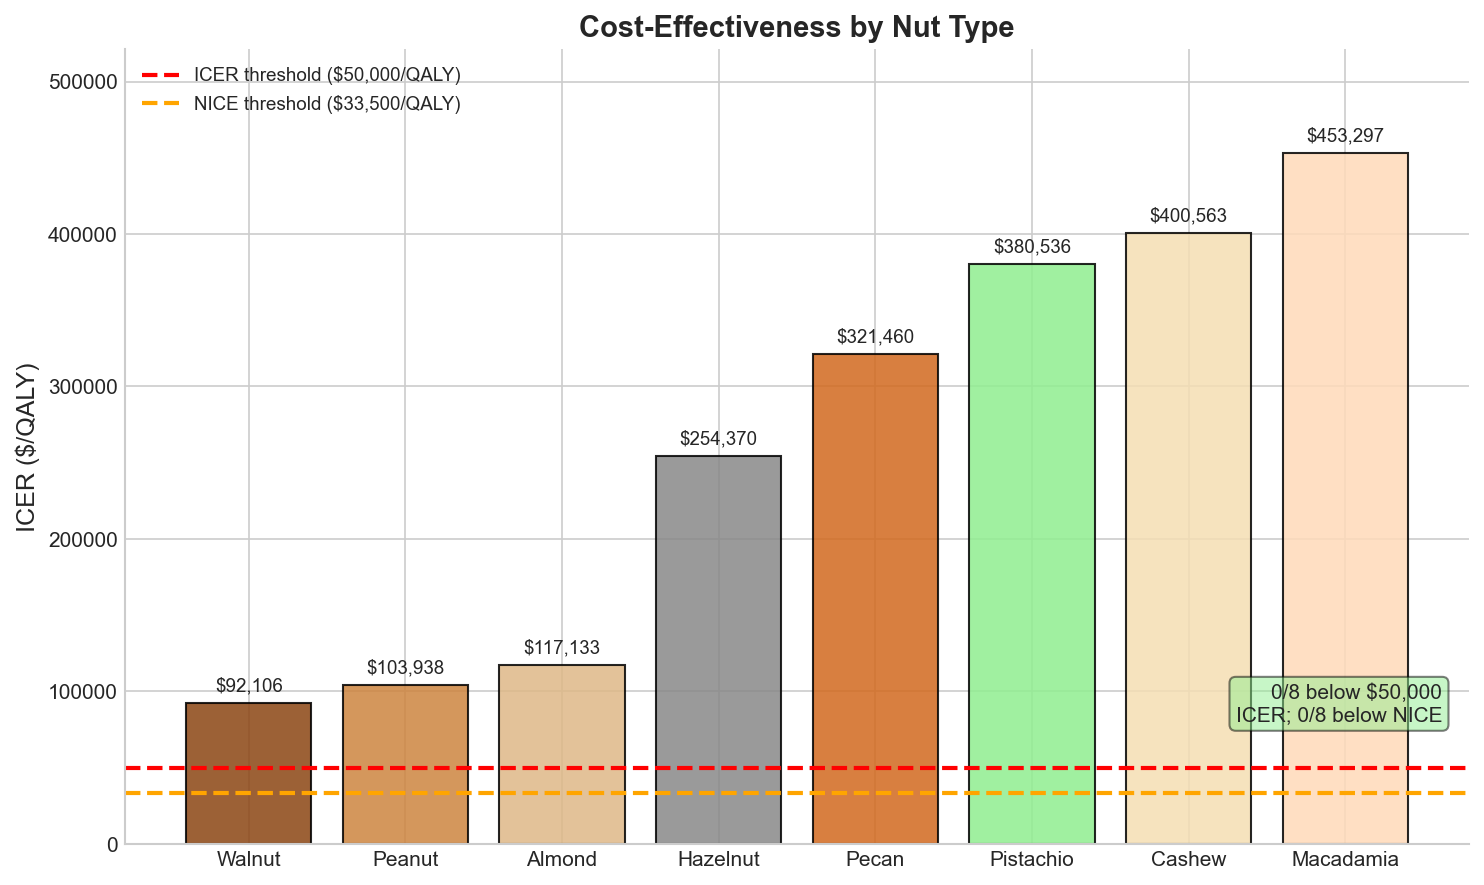Select the $92,106 data label
This screenshot has width=1484, height=885.
tap(249, 686)
